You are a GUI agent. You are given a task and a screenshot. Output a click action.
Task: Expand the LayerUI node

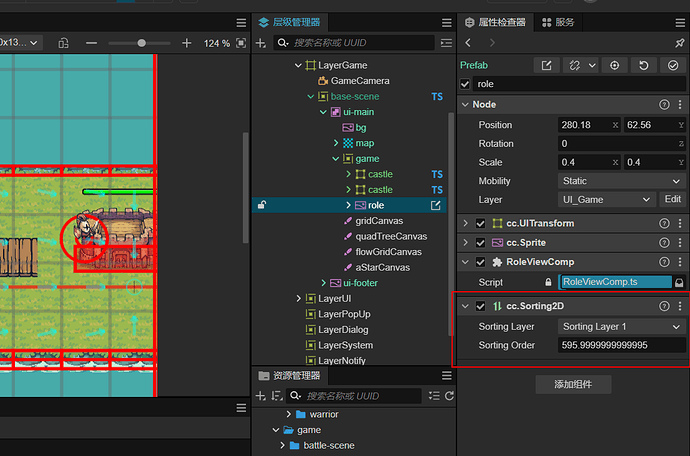coord(298,298)
